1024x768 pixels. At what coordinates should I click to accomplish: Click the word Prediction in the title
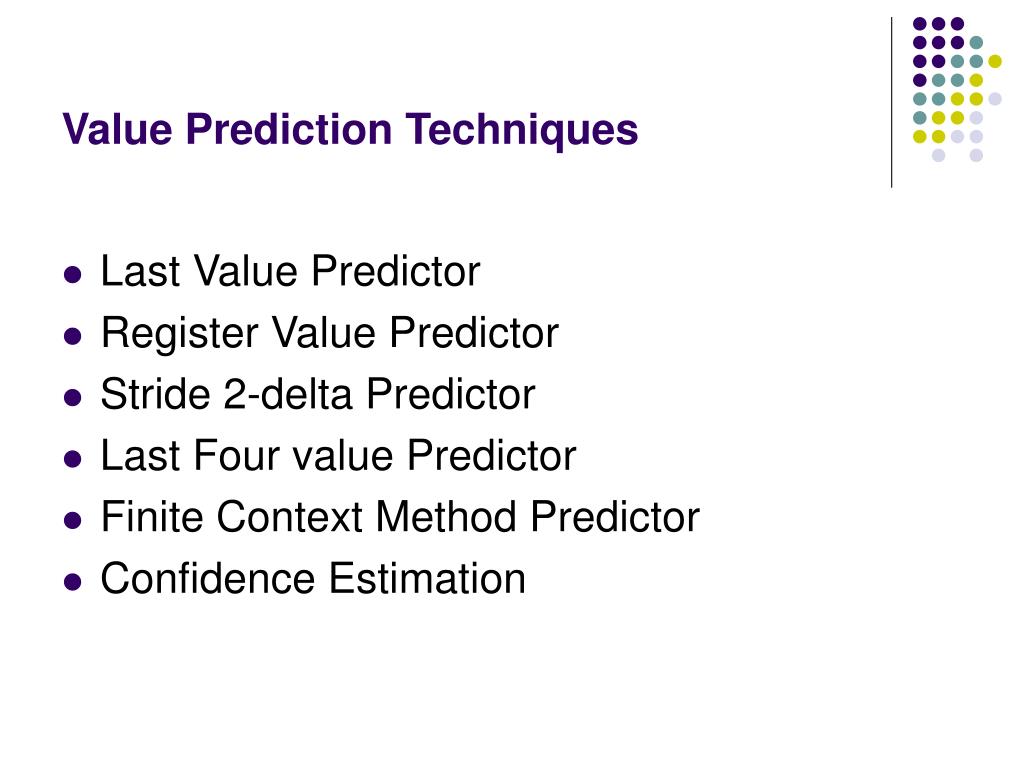point(289,128)
